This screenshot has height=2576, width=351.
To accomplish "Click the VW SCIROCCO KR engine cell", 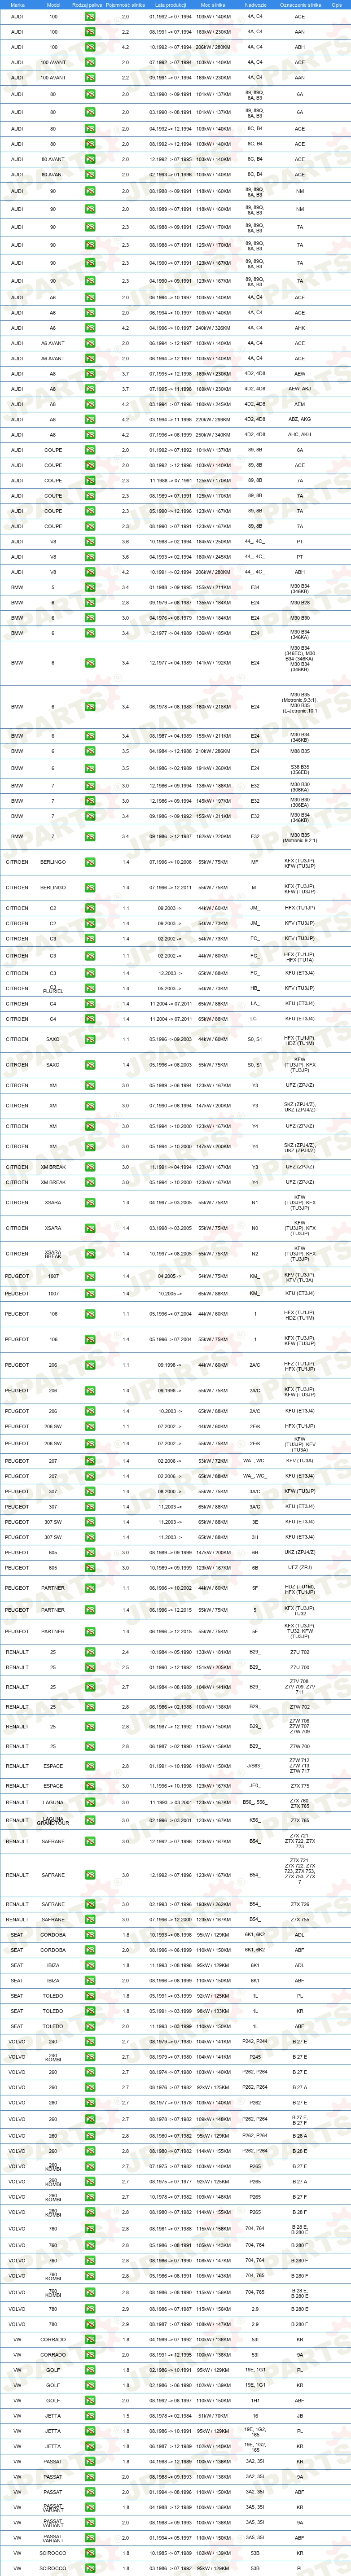I will coord(300,2552).
